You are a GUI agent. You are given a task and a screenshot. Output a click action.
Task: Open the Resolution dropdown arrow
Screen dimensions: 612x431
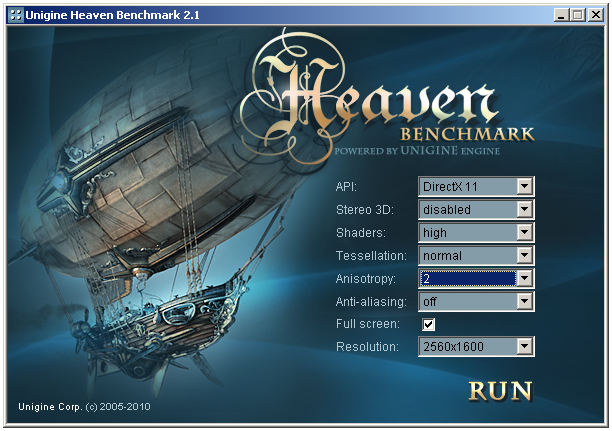(525, 346)
